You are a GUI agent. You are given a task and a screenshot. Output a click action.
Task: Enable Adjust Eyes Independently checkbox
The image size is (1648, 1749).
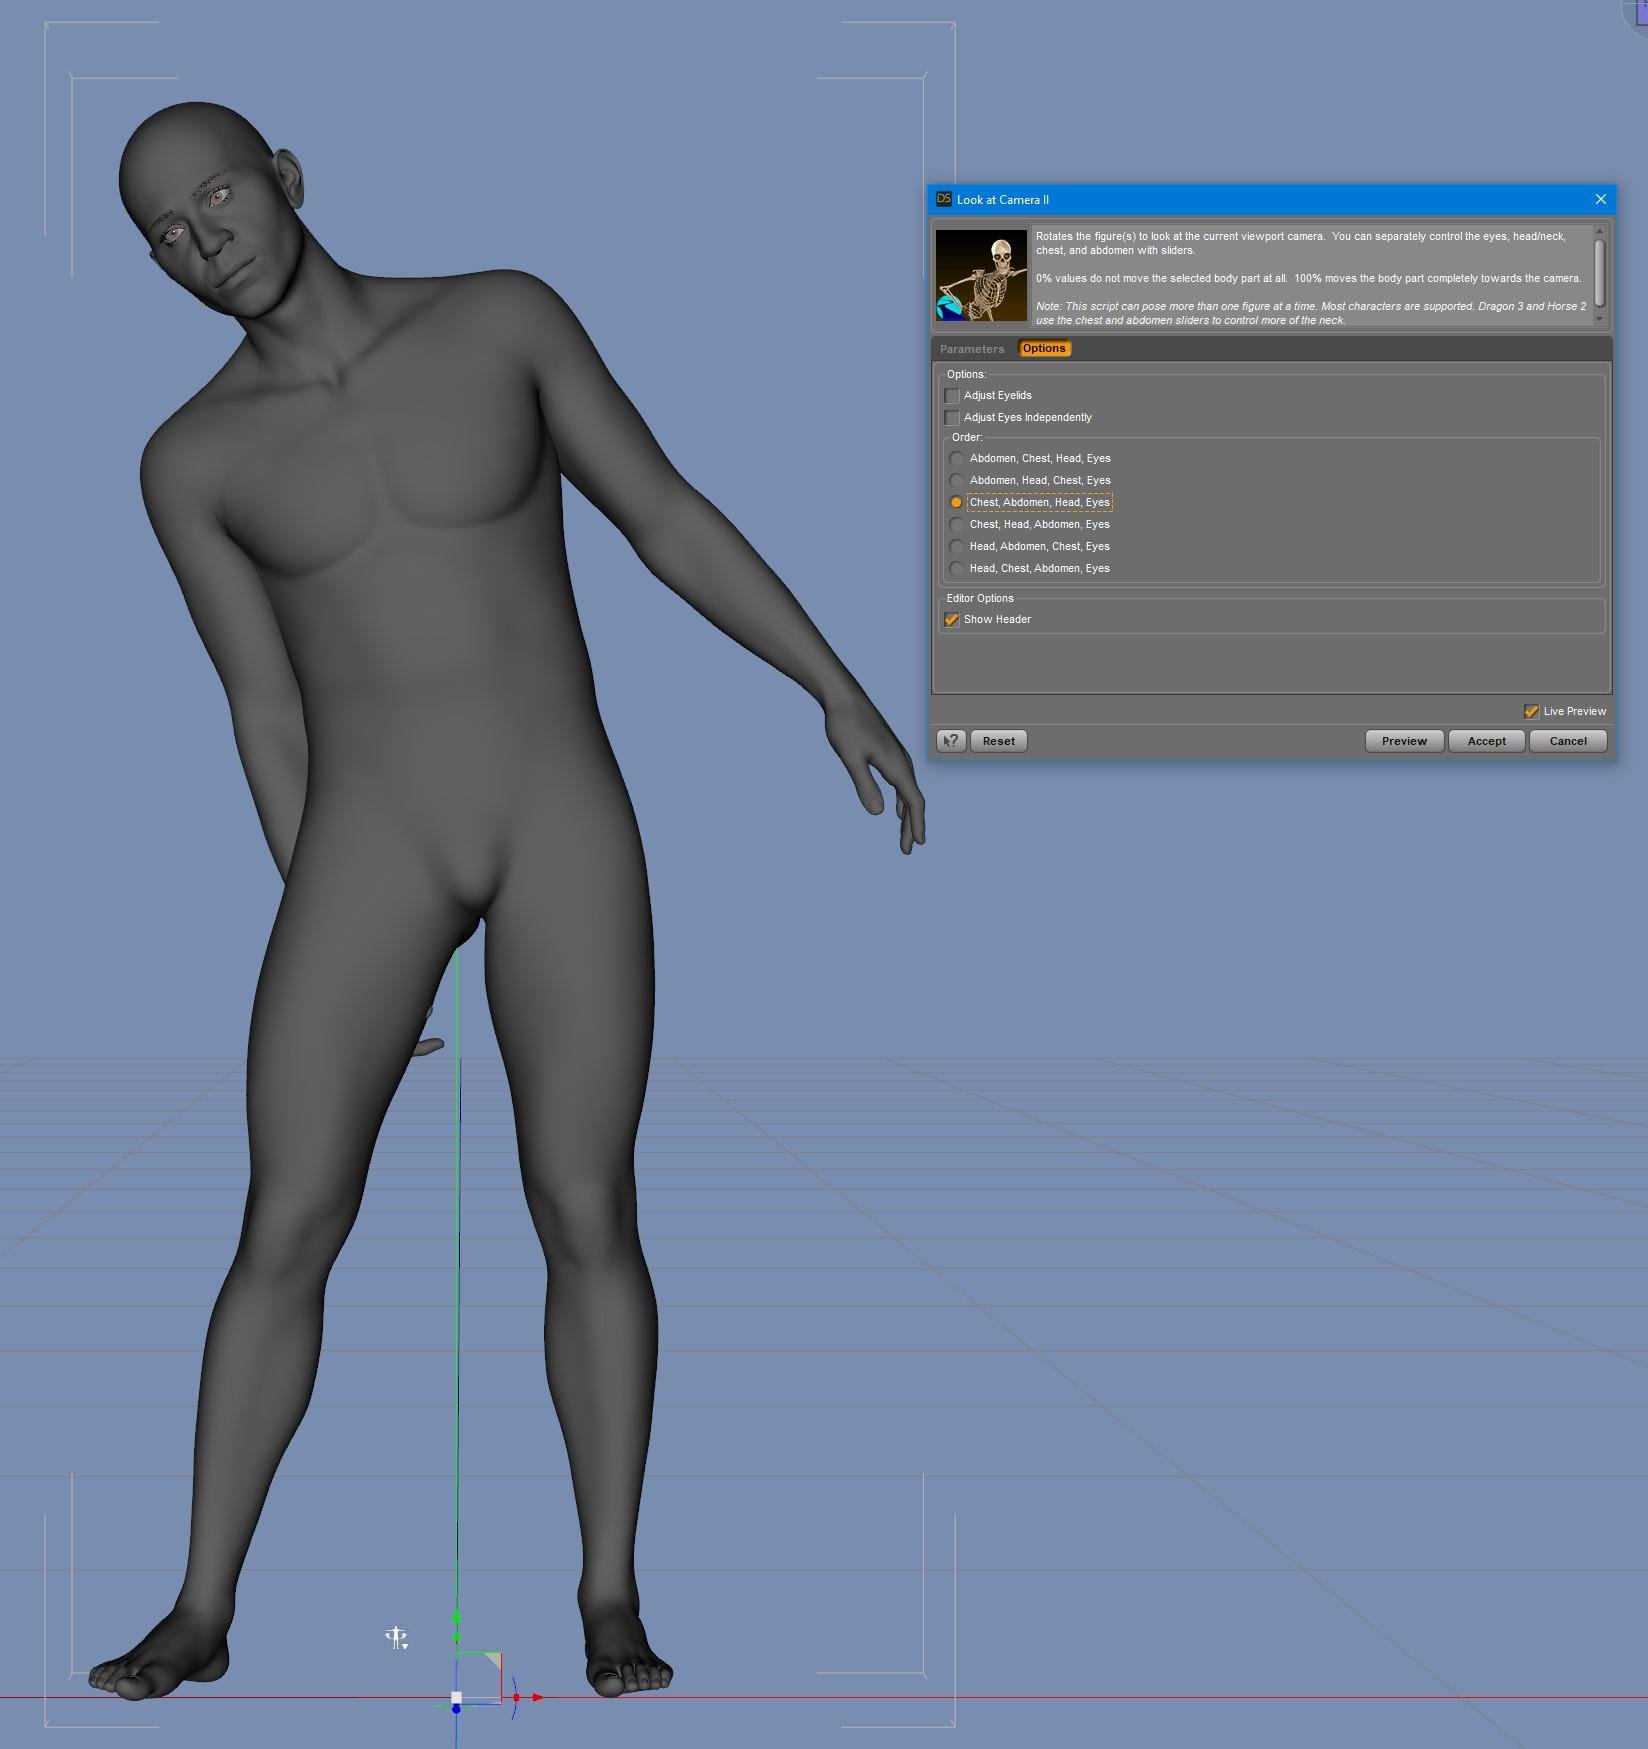(952, 418)
